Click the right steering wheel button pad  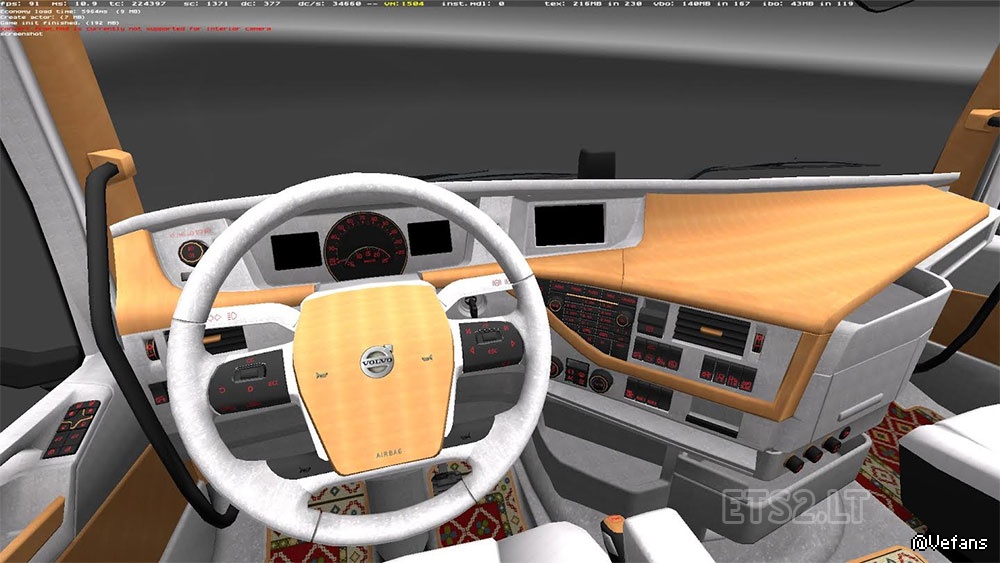pyautogui.click(x=491, y=344)
